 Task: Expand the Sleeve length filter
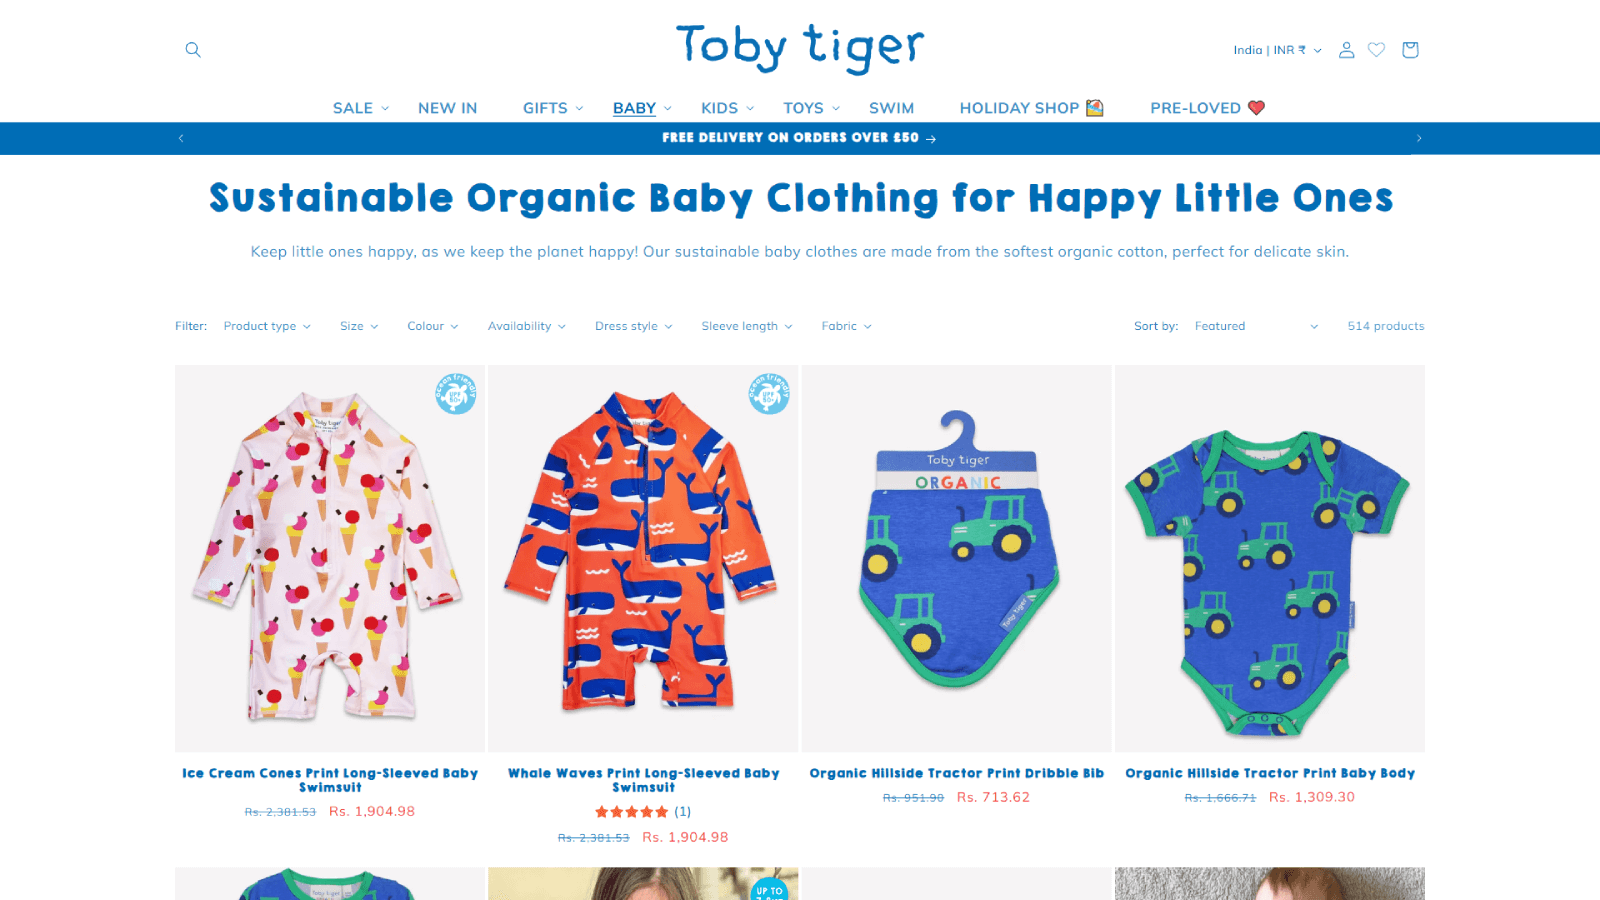[746, 326]
